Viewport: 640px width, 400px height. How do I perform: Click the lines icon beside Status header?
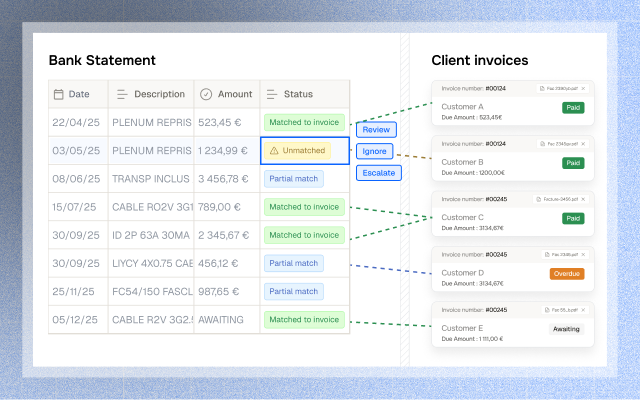tap(272, 94)
